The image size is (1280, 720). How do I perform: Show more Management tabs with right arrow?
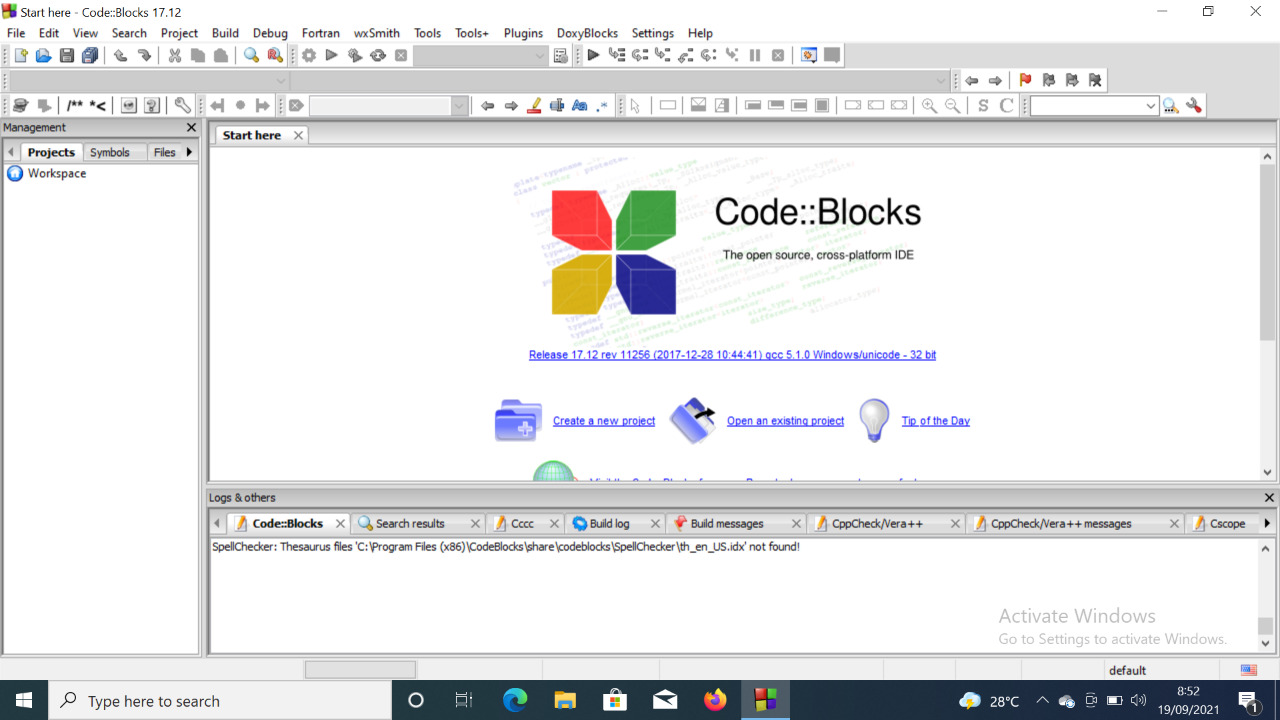(x=189, y=152)
